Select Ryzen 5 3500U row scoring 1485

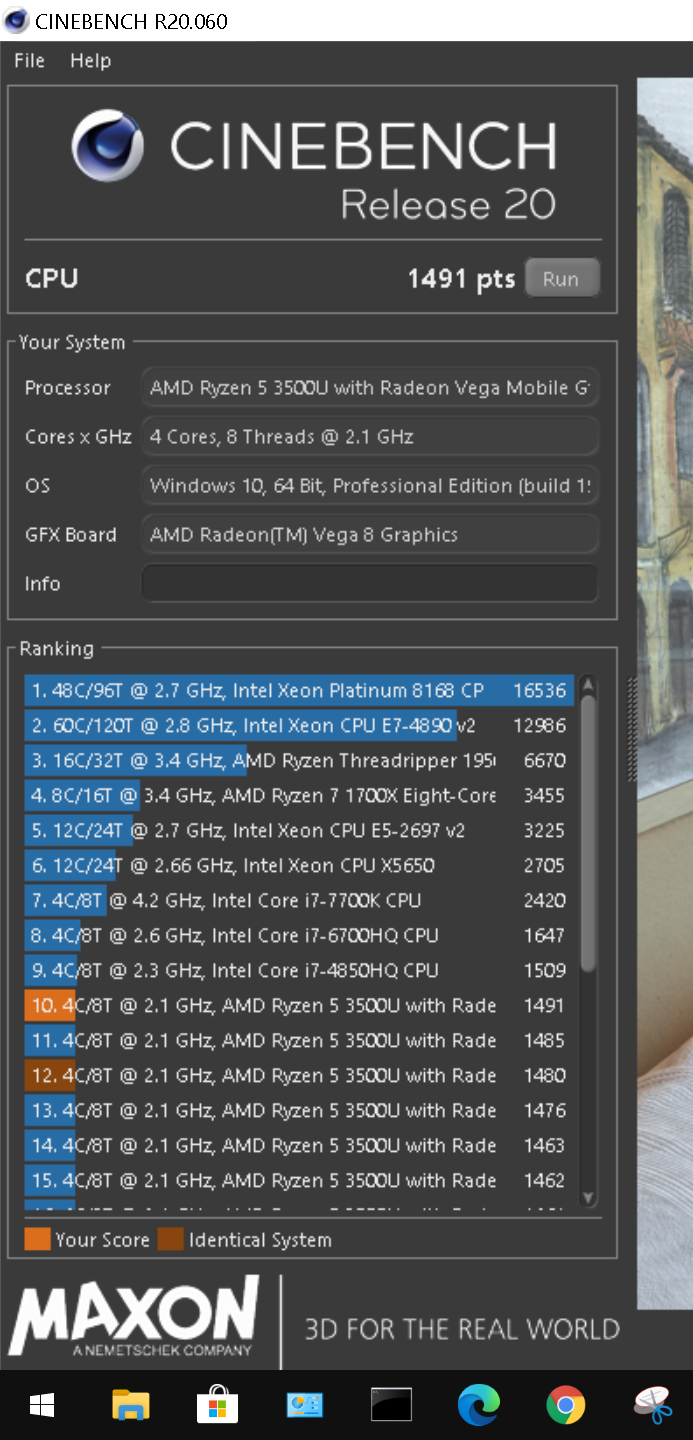(299, 1041)
